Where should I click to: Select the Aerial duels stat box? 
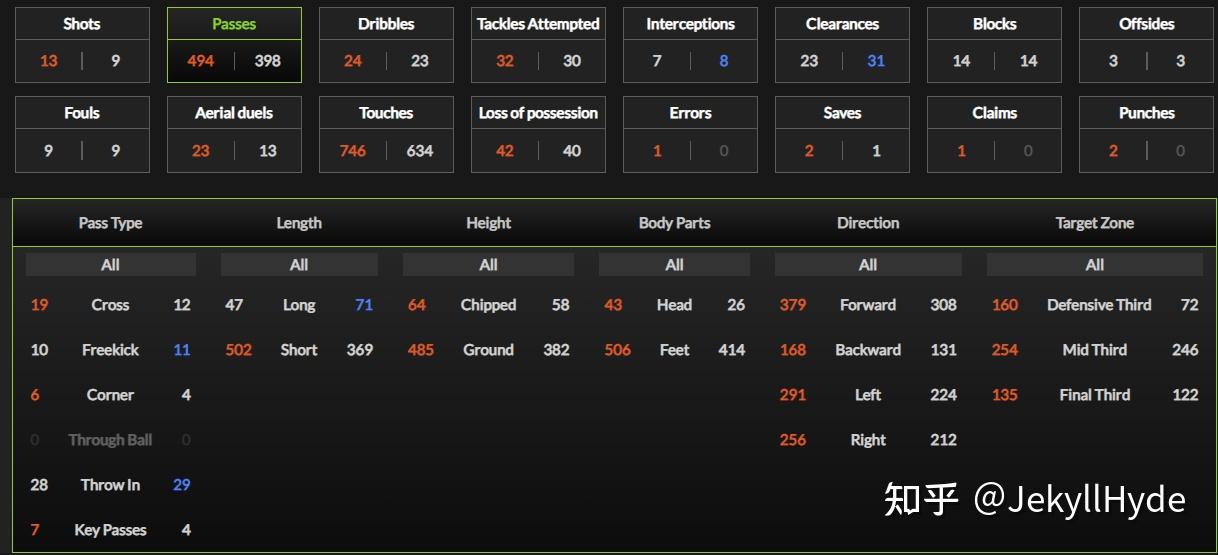[x=234, y=134]
